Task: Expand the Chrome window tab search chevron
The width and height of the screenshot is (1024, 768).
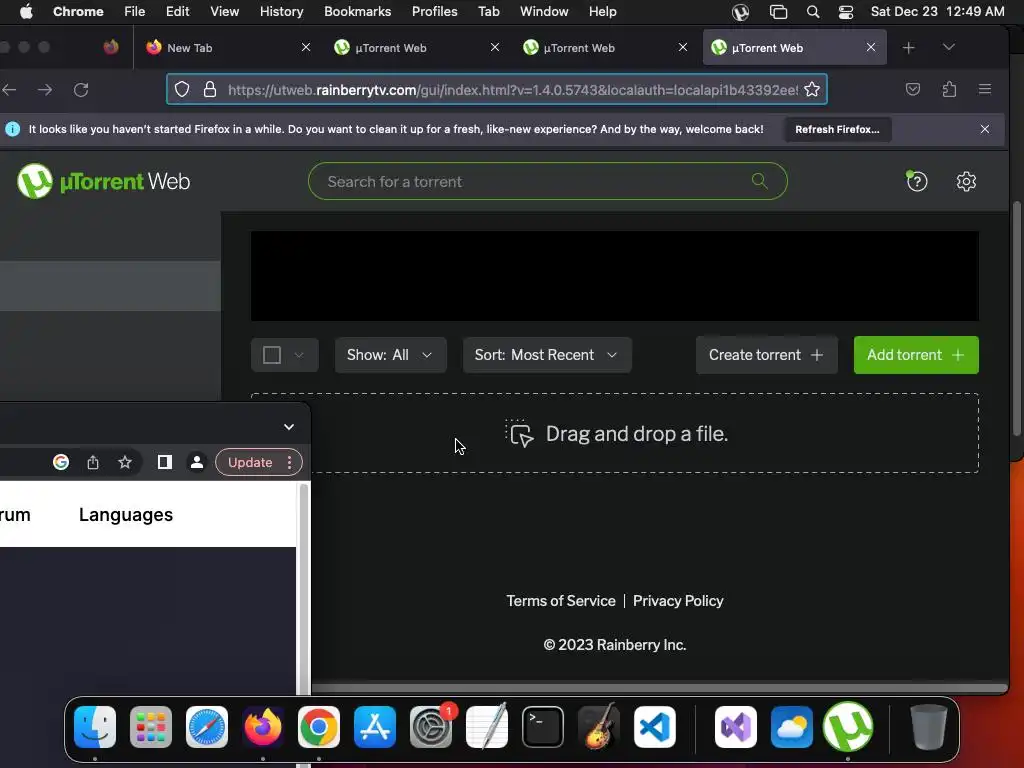Action: click(289, 426)
